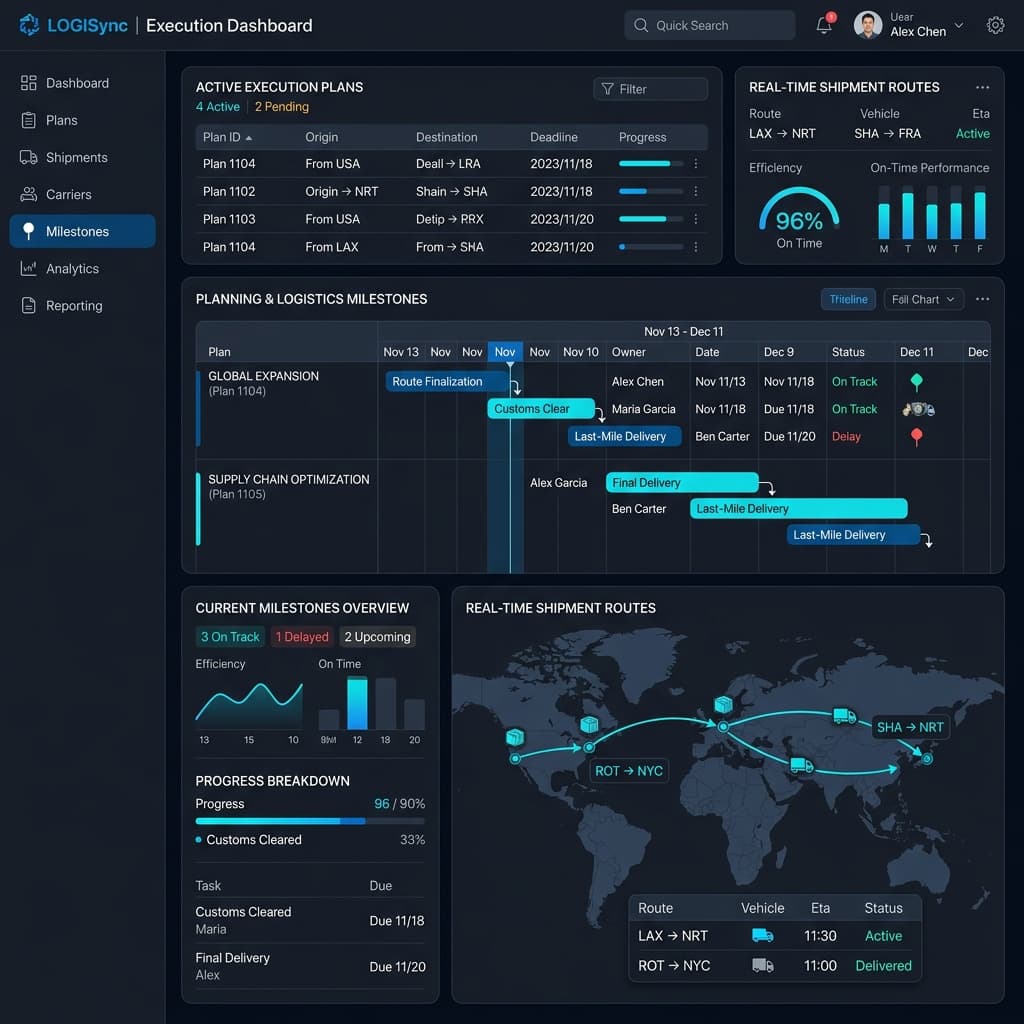Image resolution: width=1024 pixels, height=1024 pixels.
Task: Toggle the 1 Delayed filter chip
Action: (302, 637)
